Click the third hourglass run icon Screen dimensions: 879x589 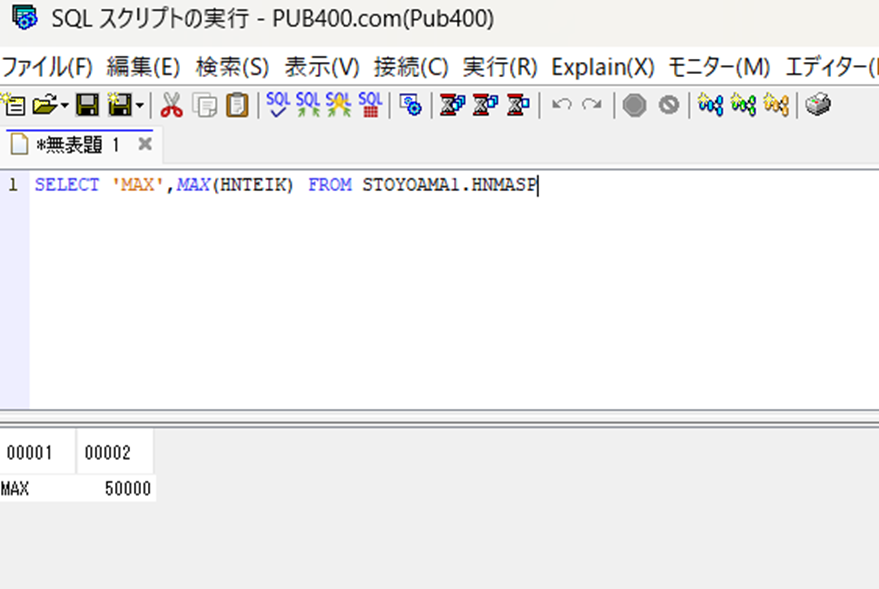point(519,105)
